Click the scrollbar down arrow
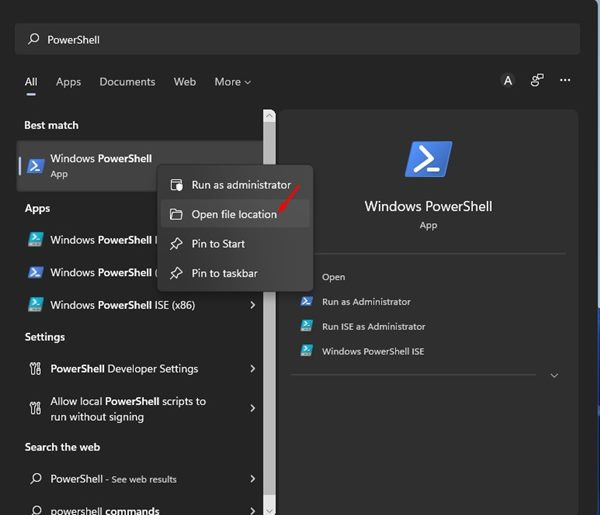Screen dimensions: 600x515 269,510
